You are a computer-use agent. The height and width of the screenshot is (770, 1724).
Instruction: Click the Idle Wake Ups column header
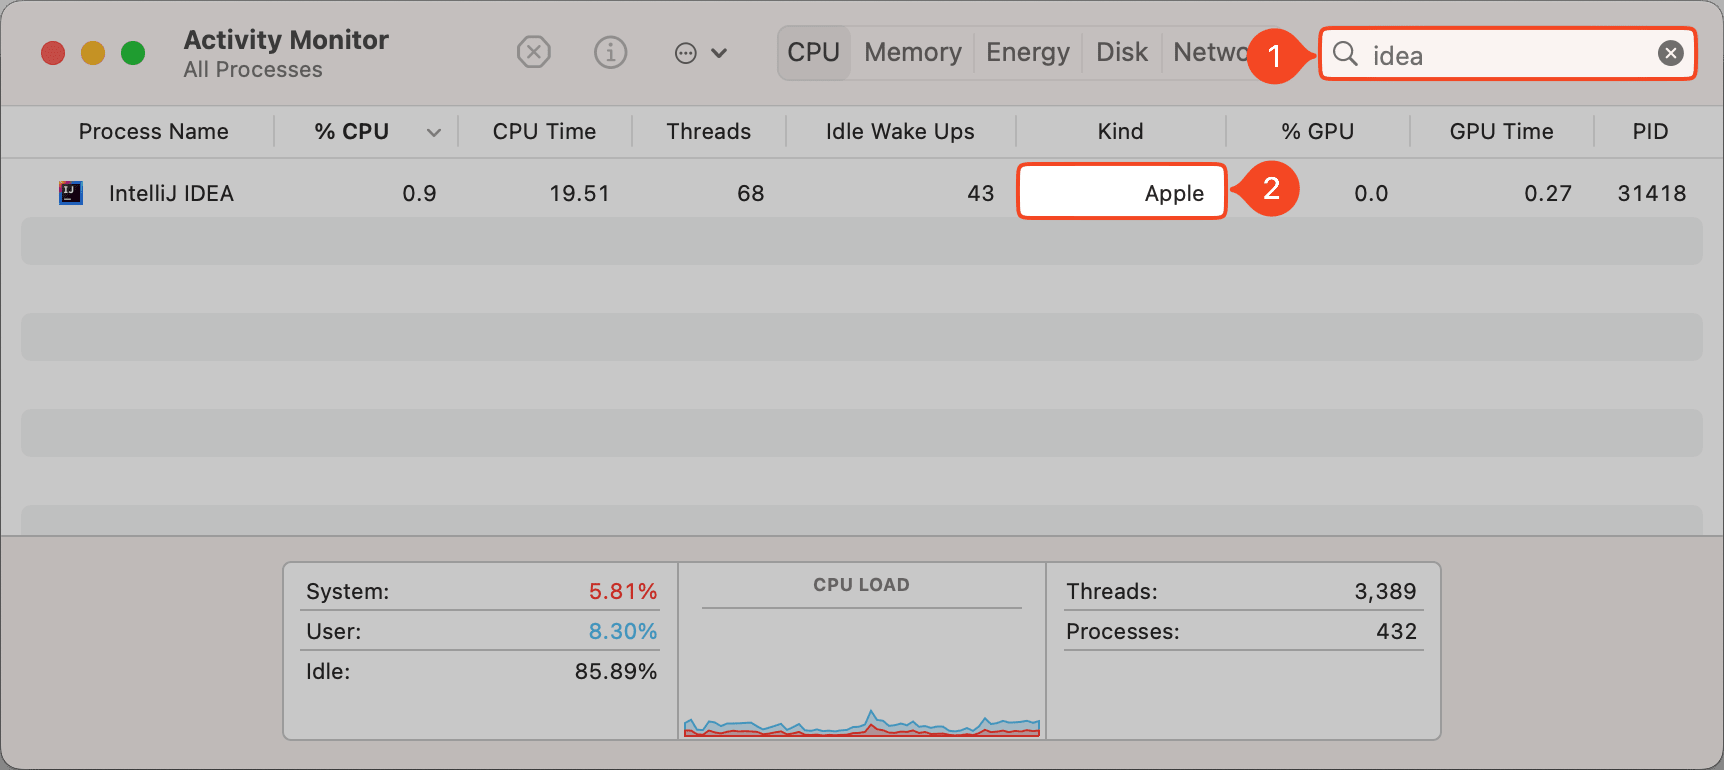[899, 131]
